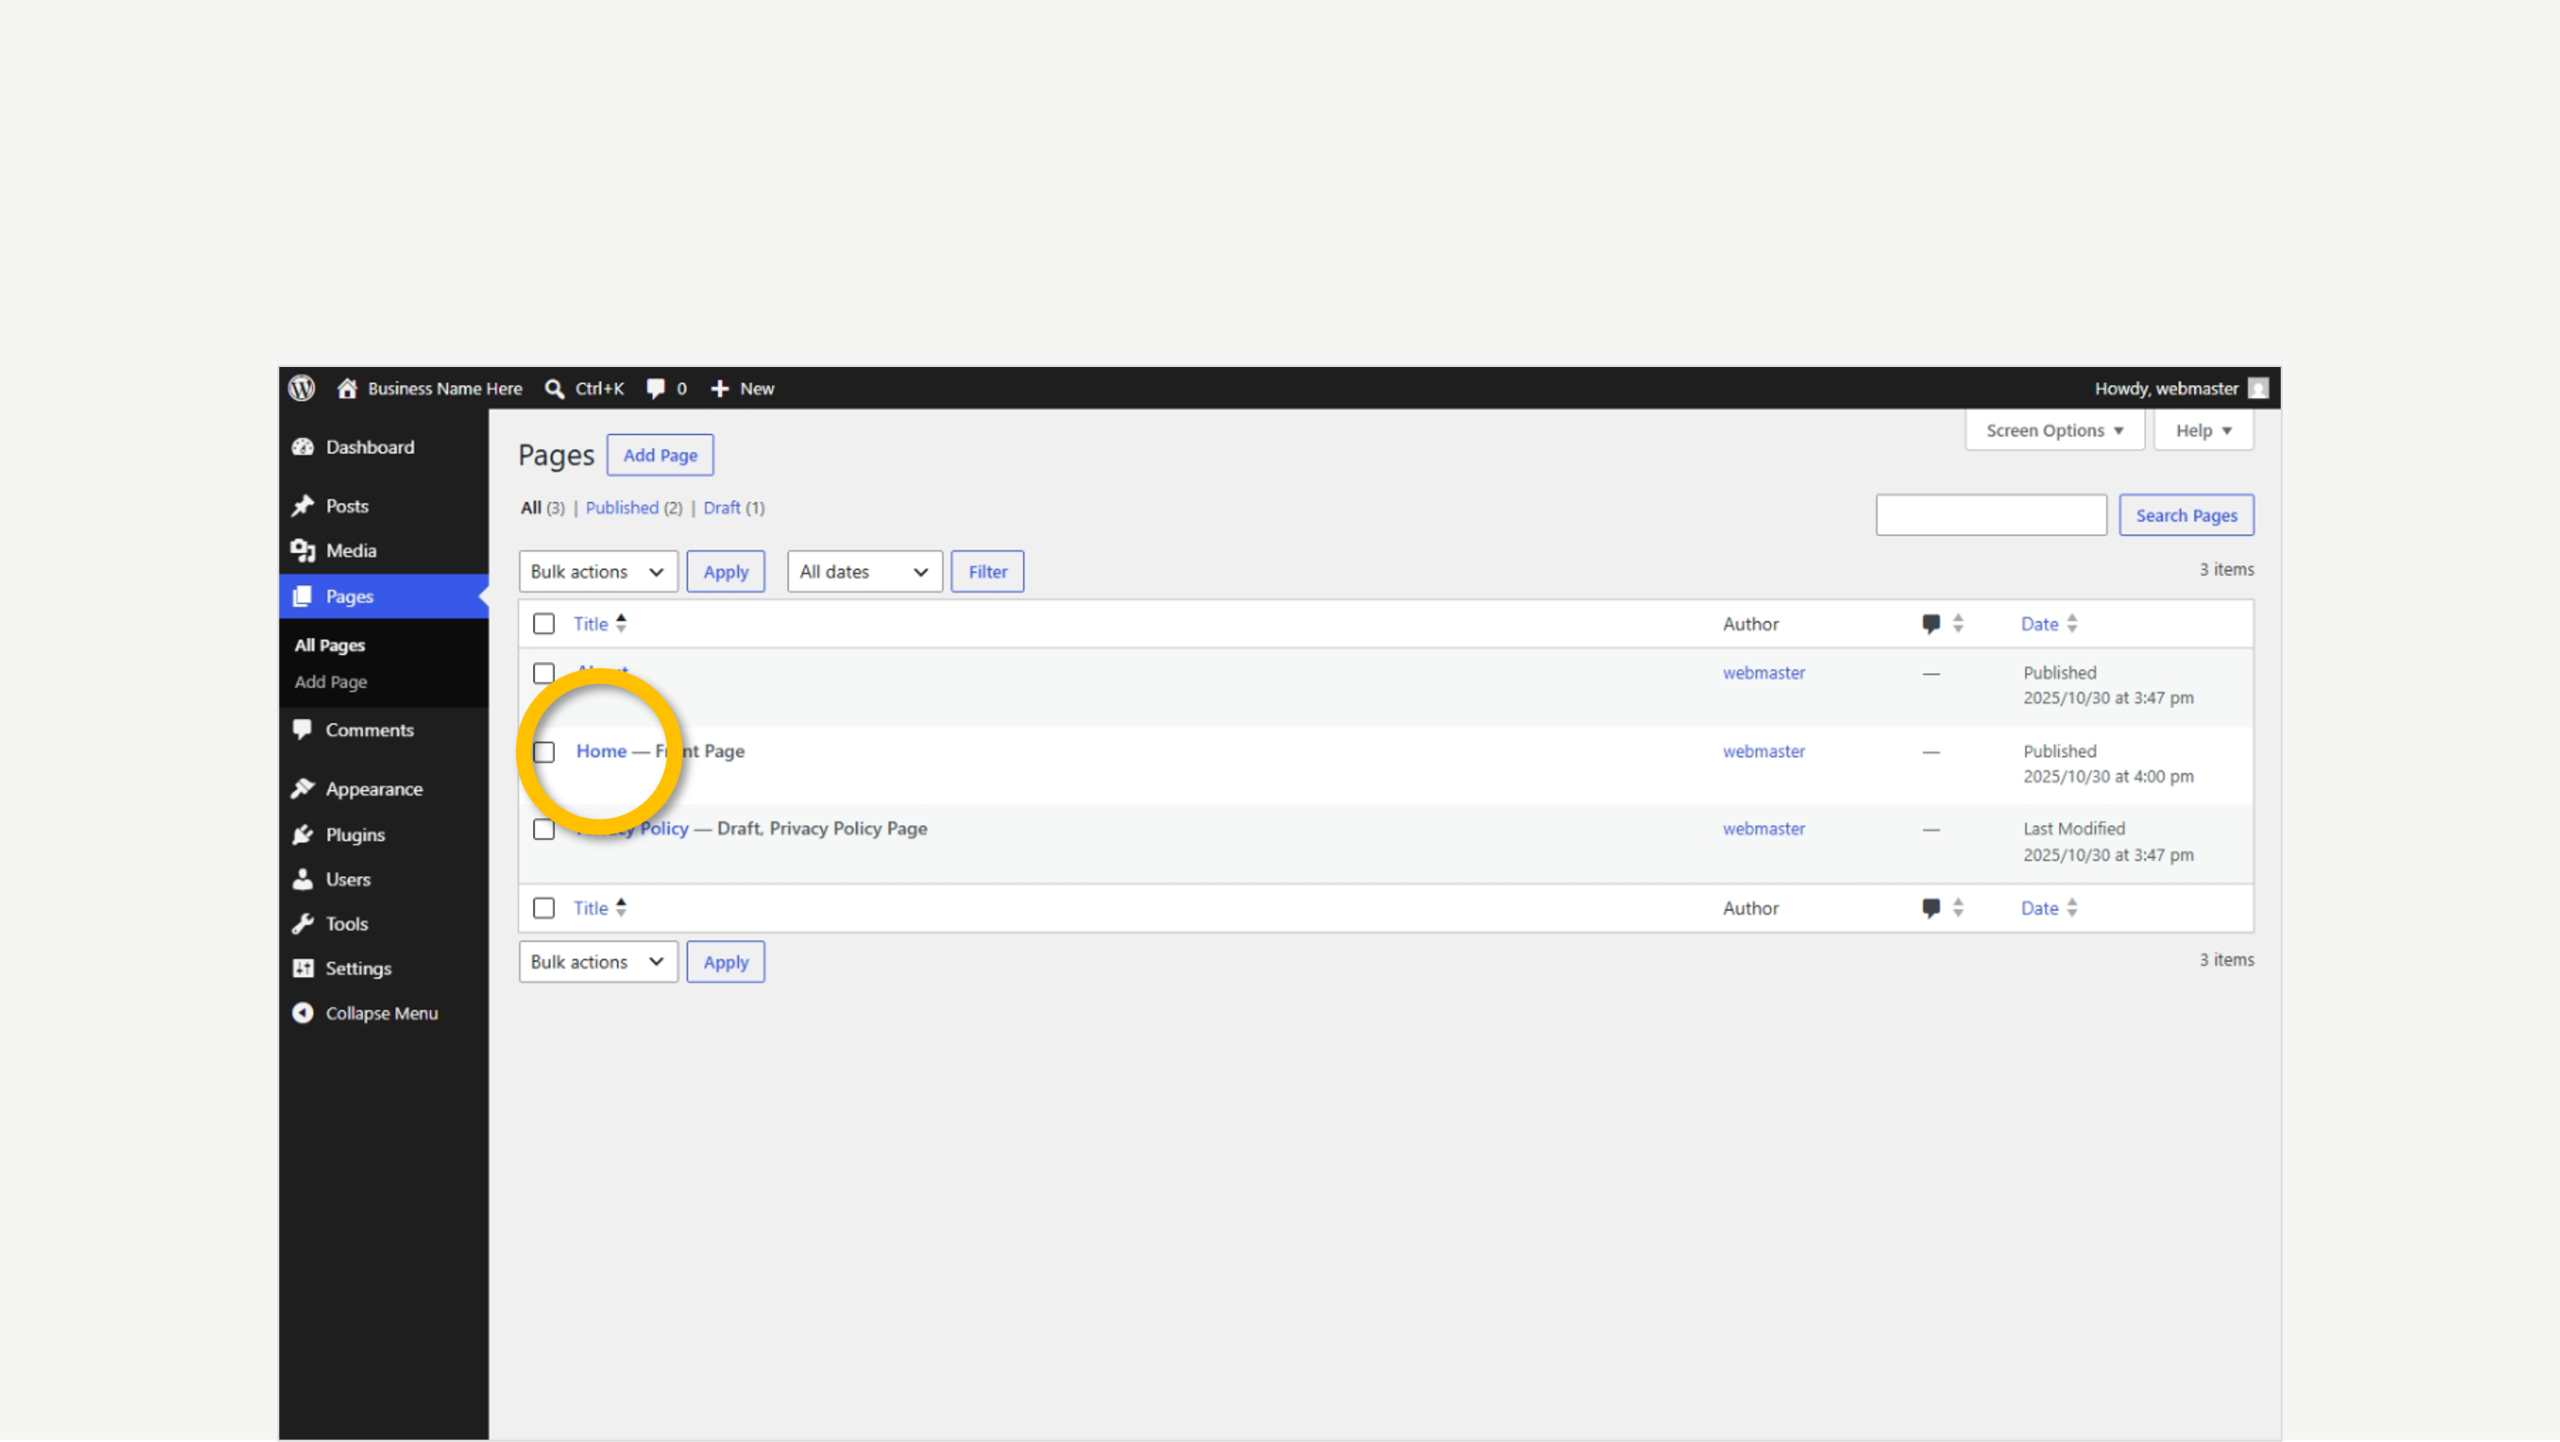
Task: Open Media library sidebar icon
Action: (x=303, y=551)
